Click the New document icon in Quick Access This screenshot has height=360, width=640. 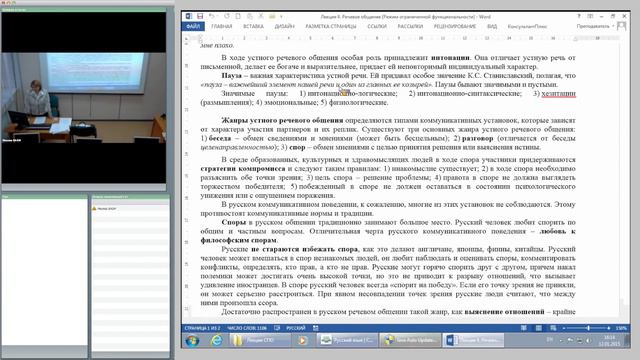(238, 16)
